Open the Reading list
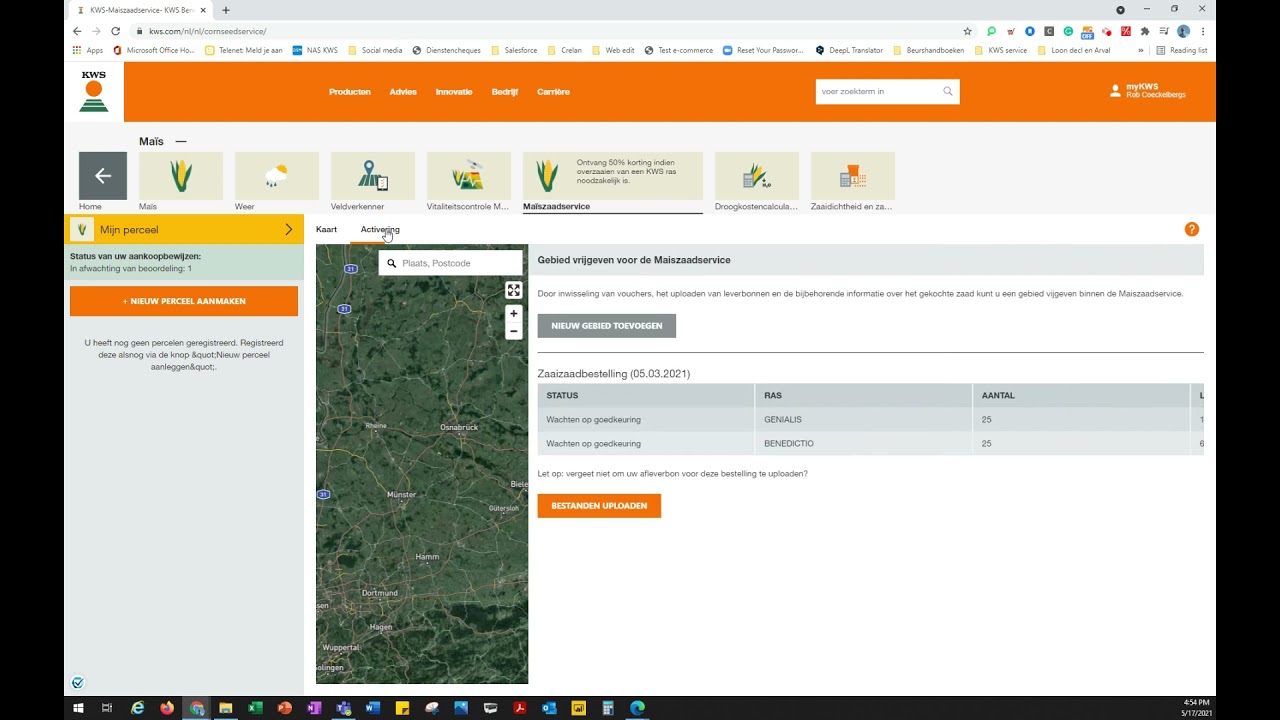1280x720 pixels. click(1182, 50)
